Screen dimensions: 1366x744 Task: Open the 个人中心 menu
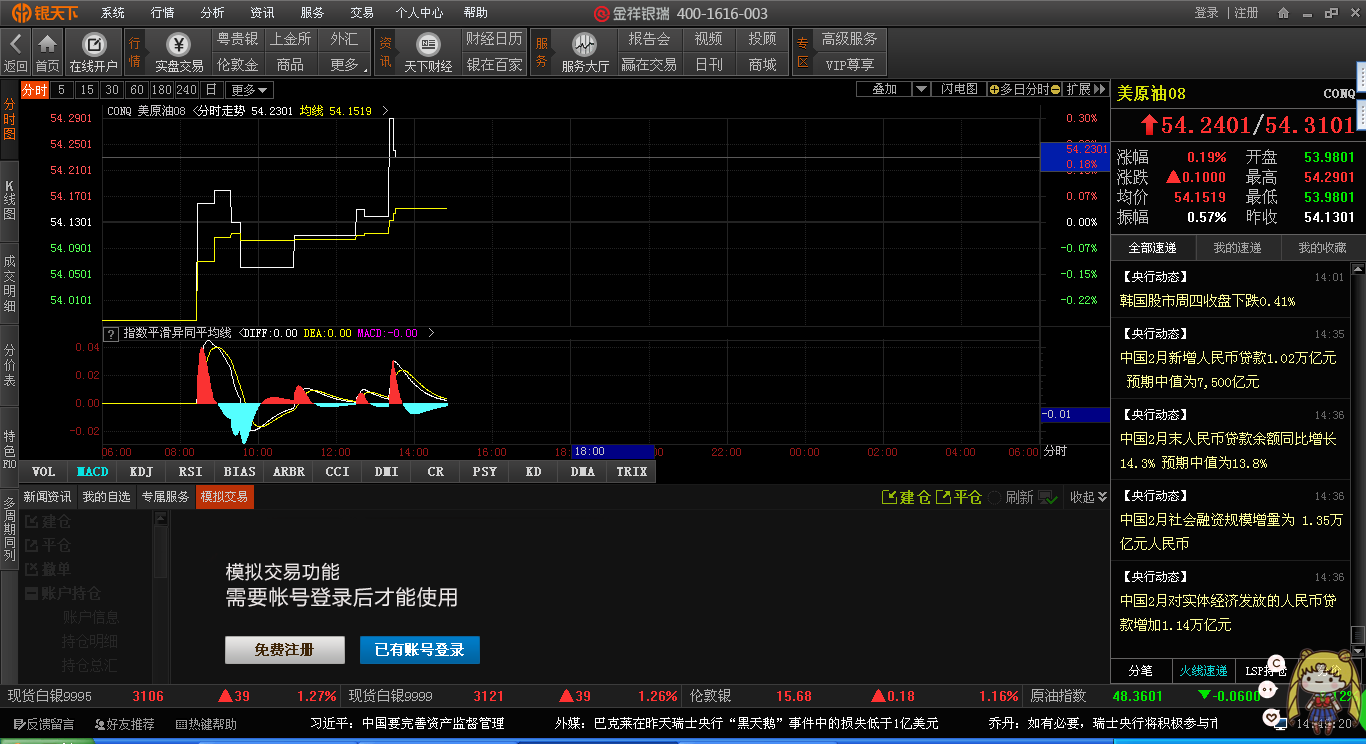[419, 13]
